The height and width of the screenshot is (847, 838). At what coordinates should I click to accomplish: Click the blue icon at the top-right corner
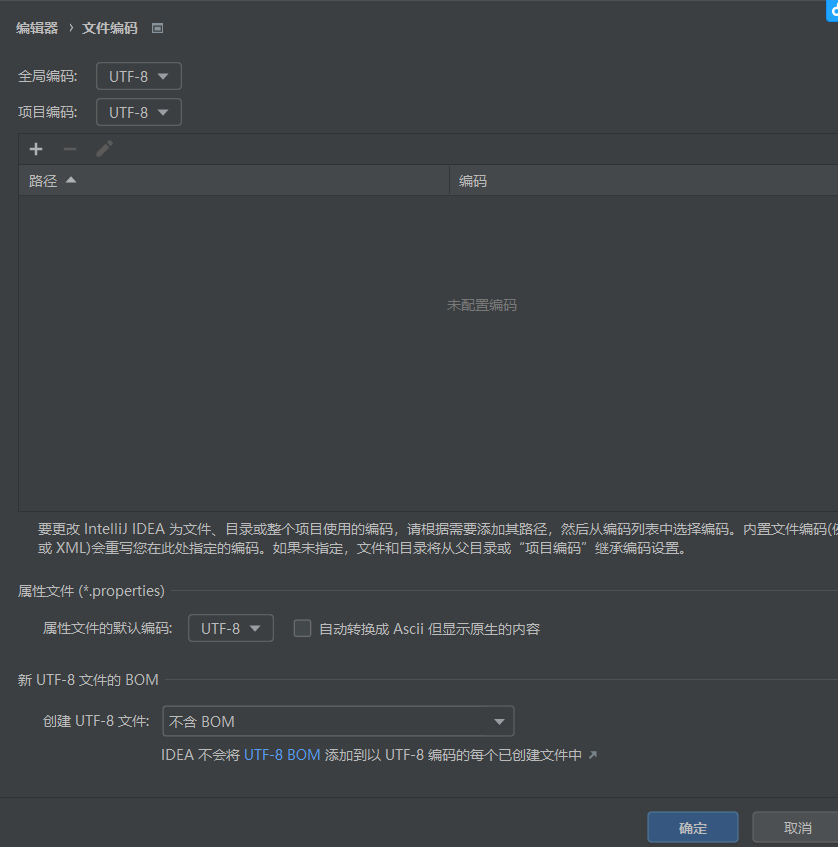[833, 10]
